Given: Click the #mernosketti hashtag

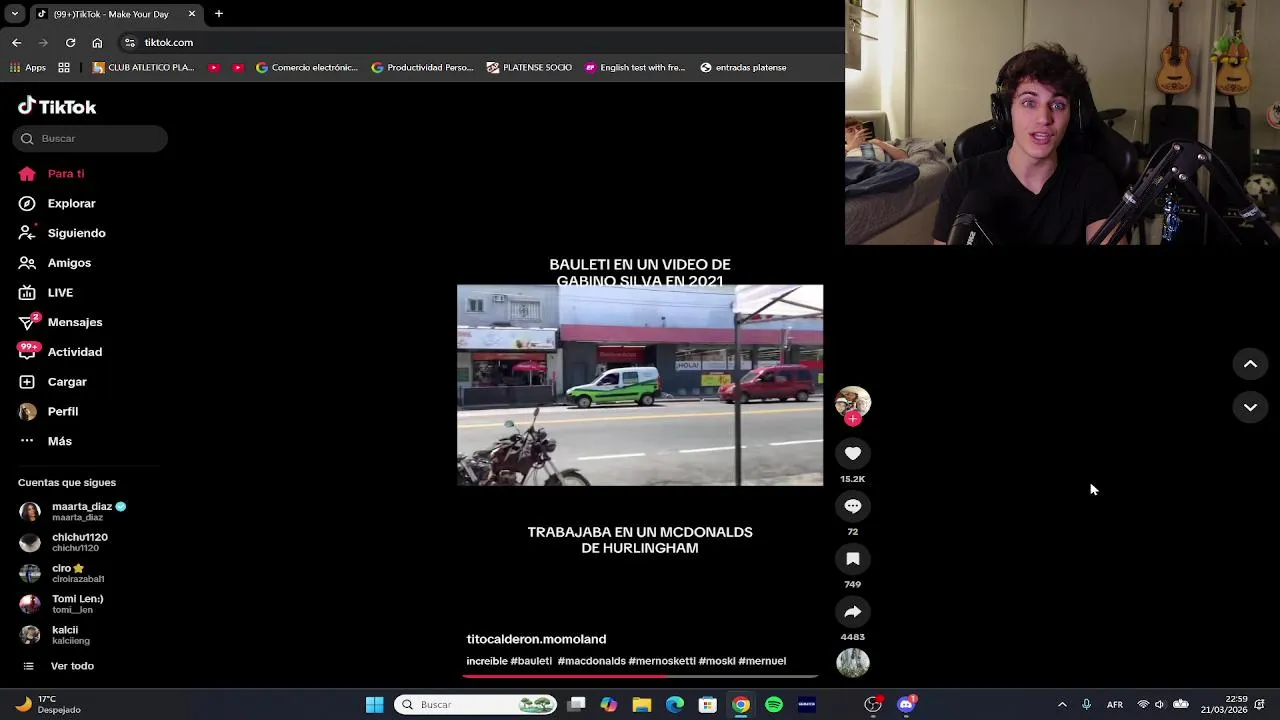Looking at the screenshot, I should click(x=662, y=661).
